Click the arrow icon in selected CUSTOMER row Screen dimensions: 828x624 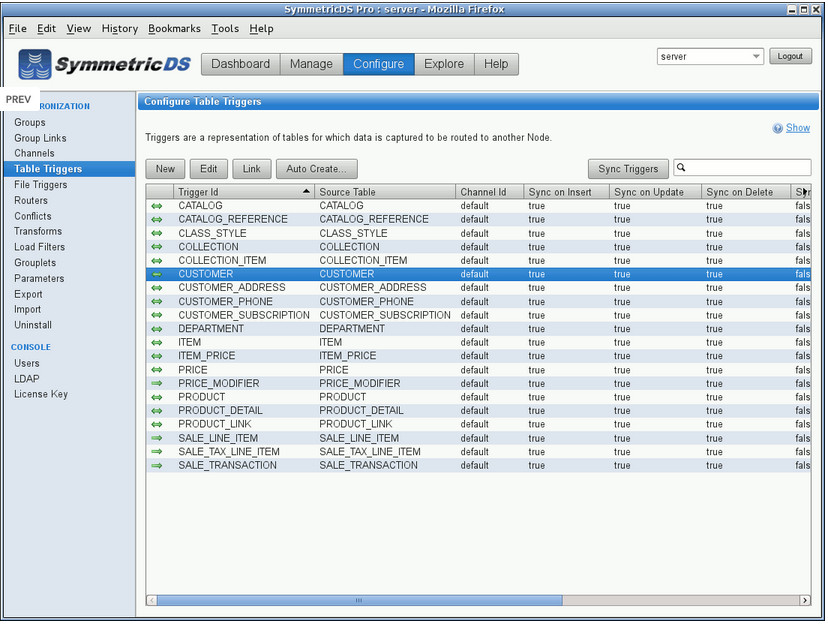157,275
